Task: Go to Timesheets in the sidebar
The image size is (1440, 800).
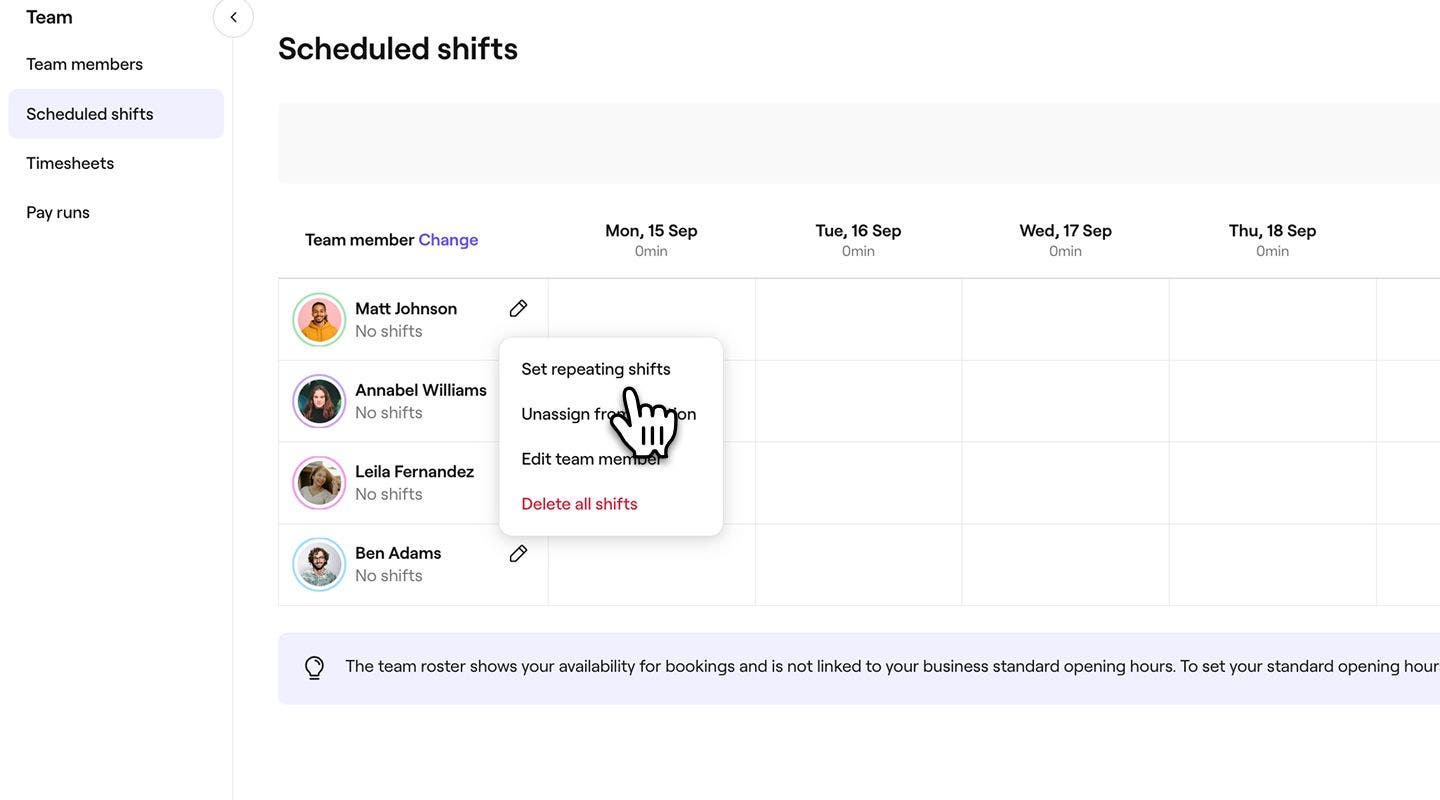Action: click(x=70, y=163)
